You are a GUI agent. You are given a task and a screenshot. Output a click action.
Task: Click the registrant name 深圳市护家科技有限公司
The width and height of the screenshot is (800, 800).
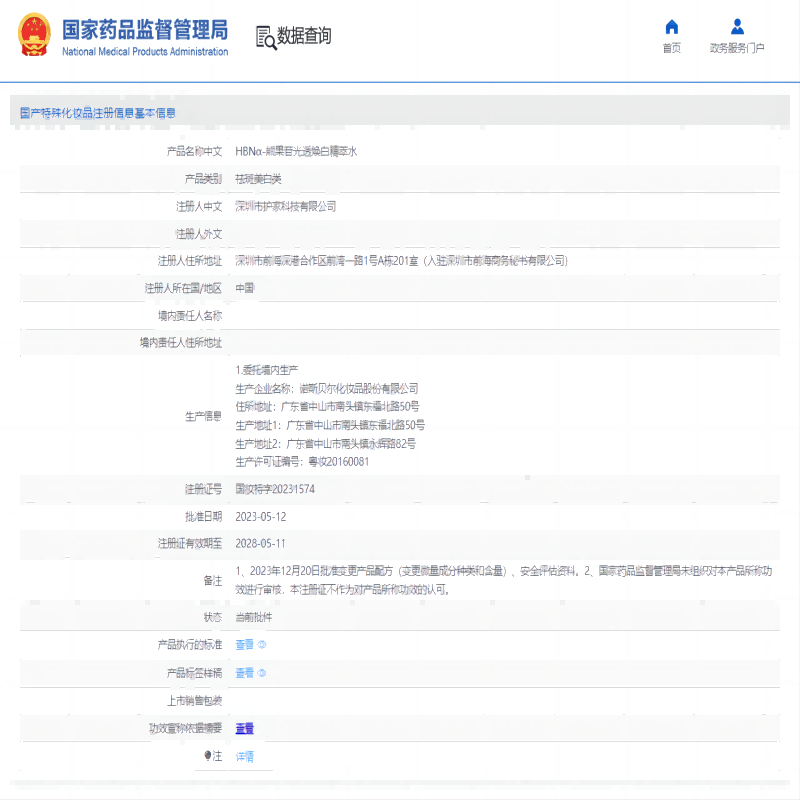(x=285, y=206)
